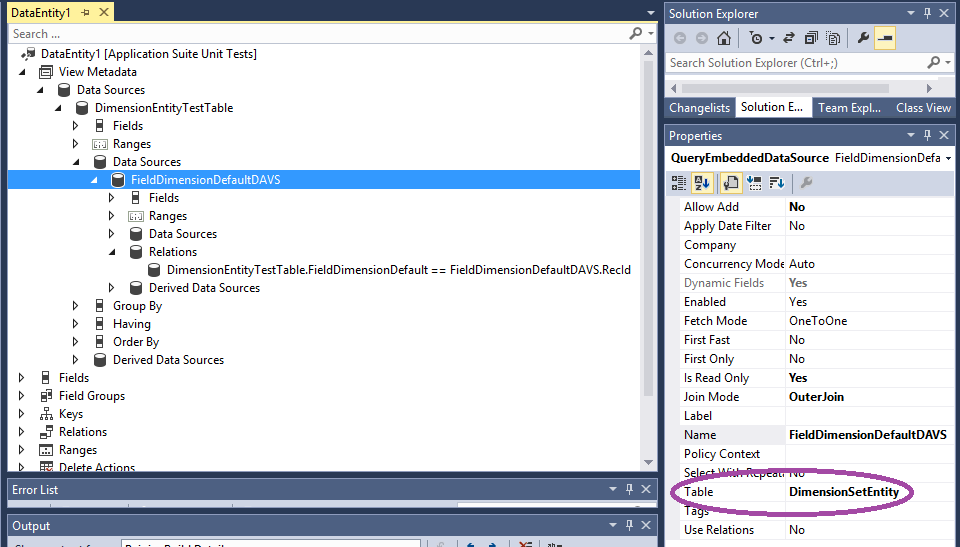Switch to the Team Explorer tab
The height and width of the screenshot is (547, 960).
pyautogui.click(x=849, y=108)
